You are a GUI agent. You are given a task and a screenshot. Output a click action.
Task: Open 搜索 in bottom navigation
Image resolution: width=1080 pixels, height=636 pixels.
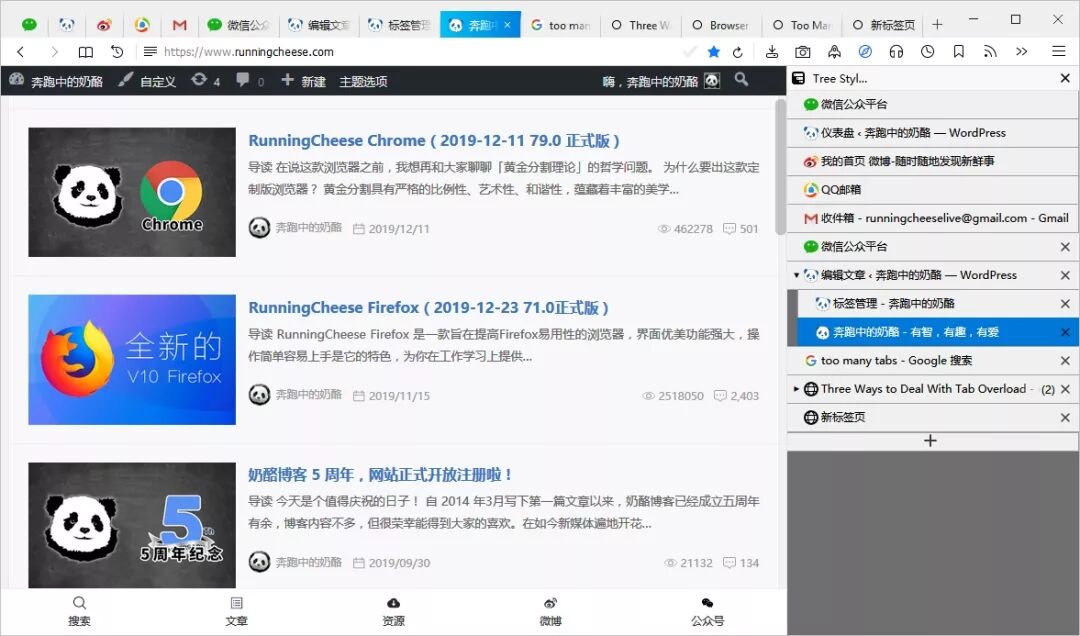pos(79,611)
